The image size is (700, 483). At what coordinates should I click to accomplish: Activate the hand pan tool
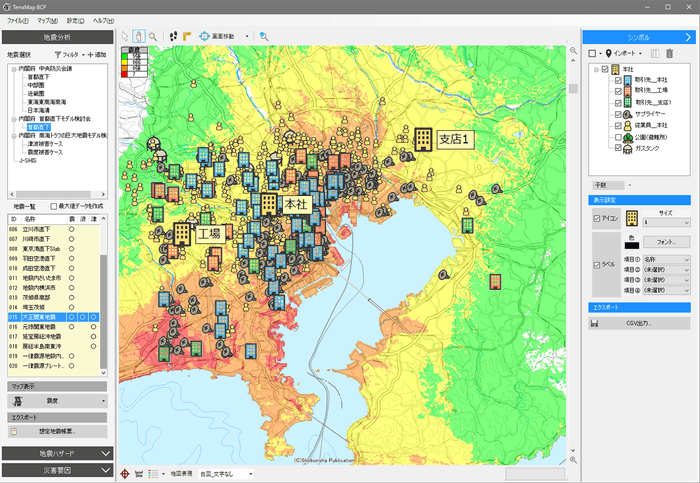[x=138, y=36]
